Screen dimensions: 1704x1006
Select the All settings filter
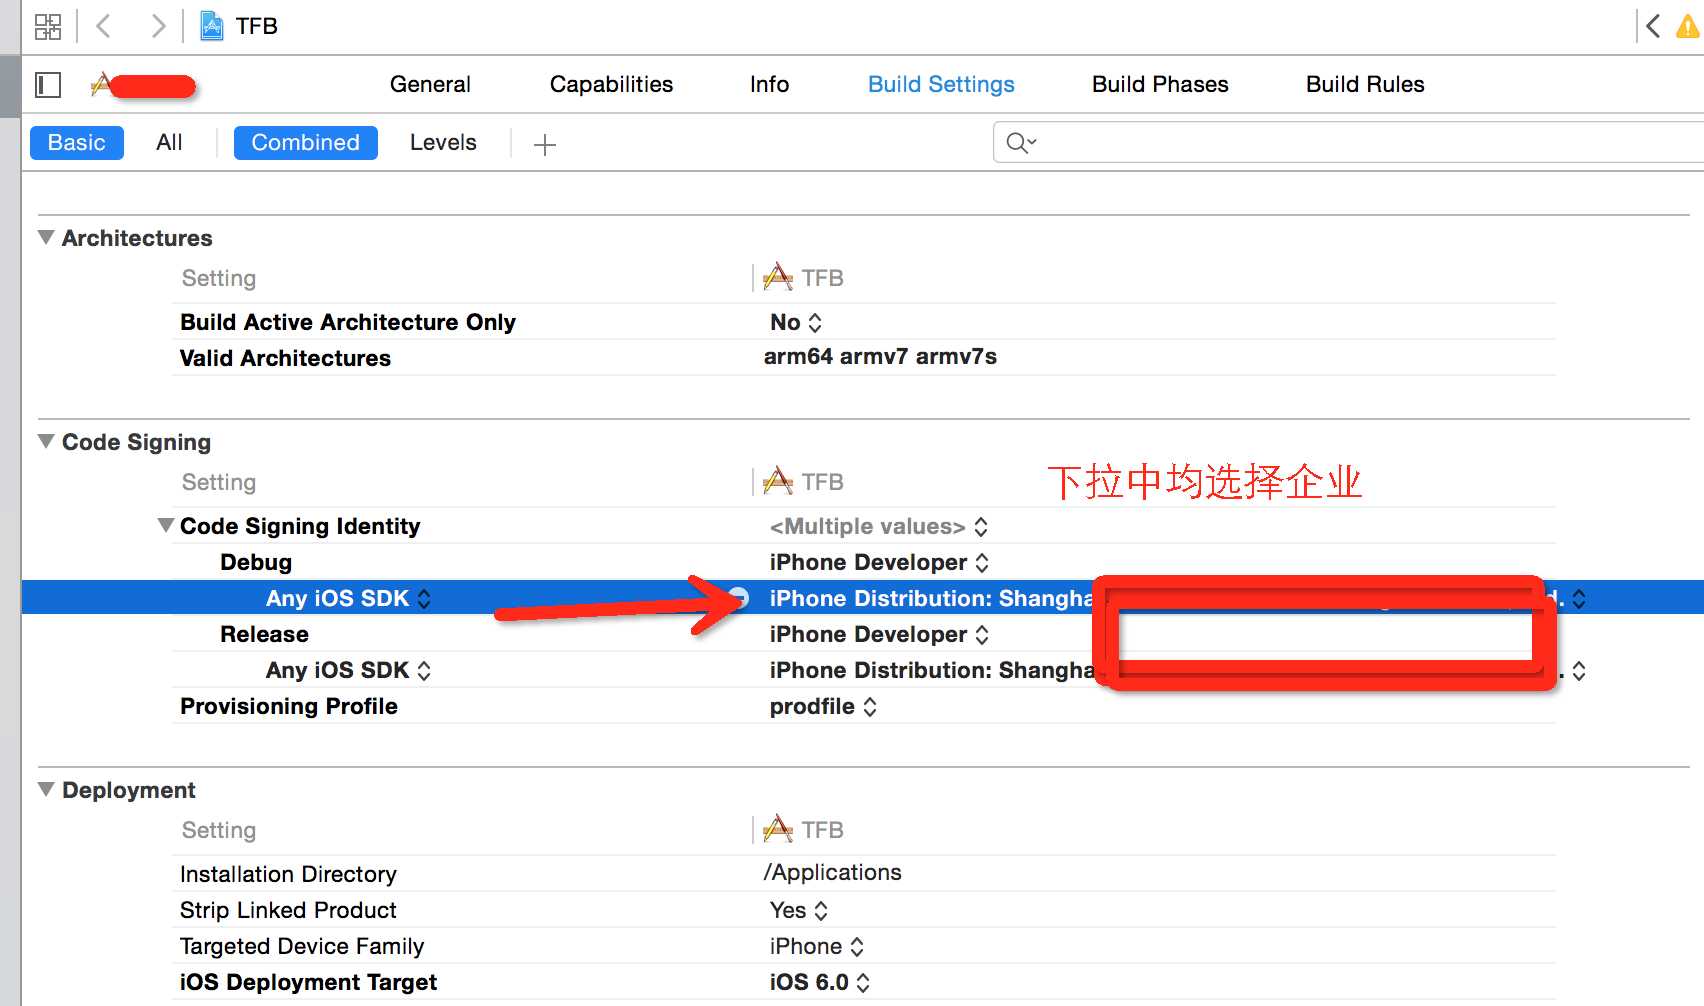[x=169, y=143]
